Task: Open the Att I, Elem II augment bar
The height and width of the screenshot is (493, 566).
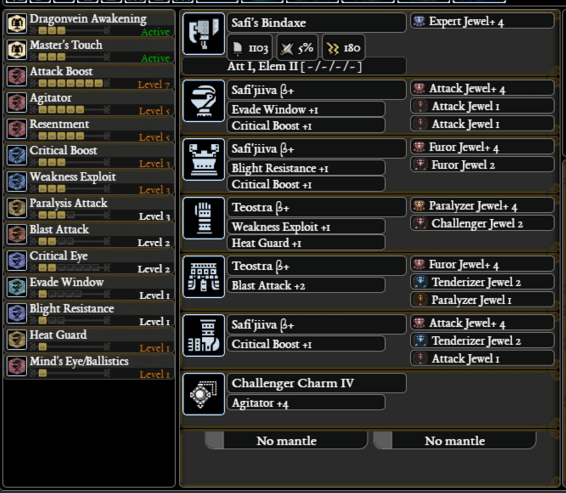Action: click(x=295, y=66)
